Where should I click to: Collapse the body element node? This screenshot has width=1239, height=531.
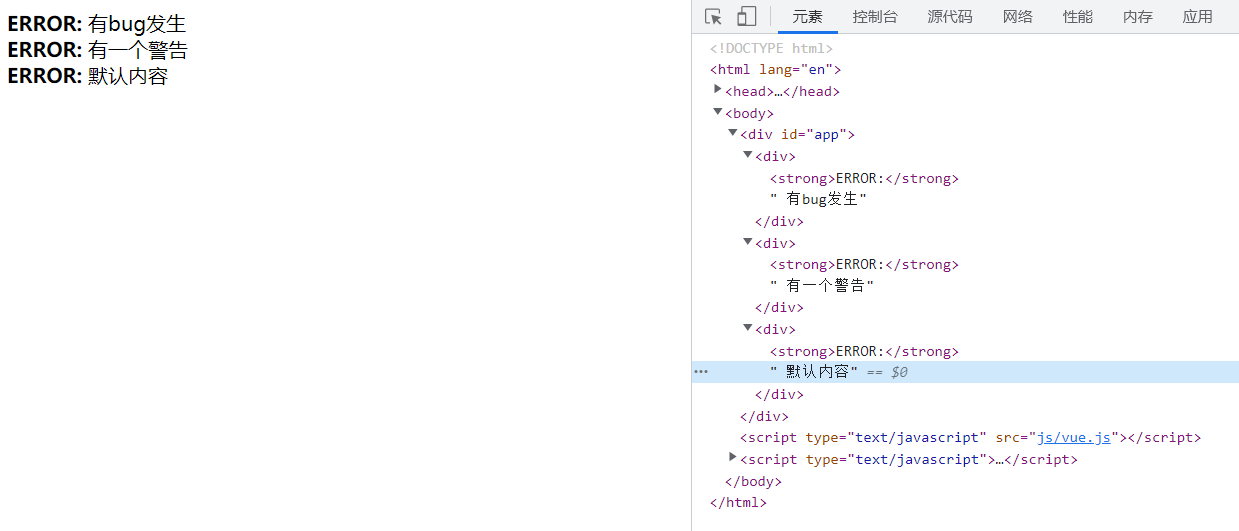[x=718, y=112]
